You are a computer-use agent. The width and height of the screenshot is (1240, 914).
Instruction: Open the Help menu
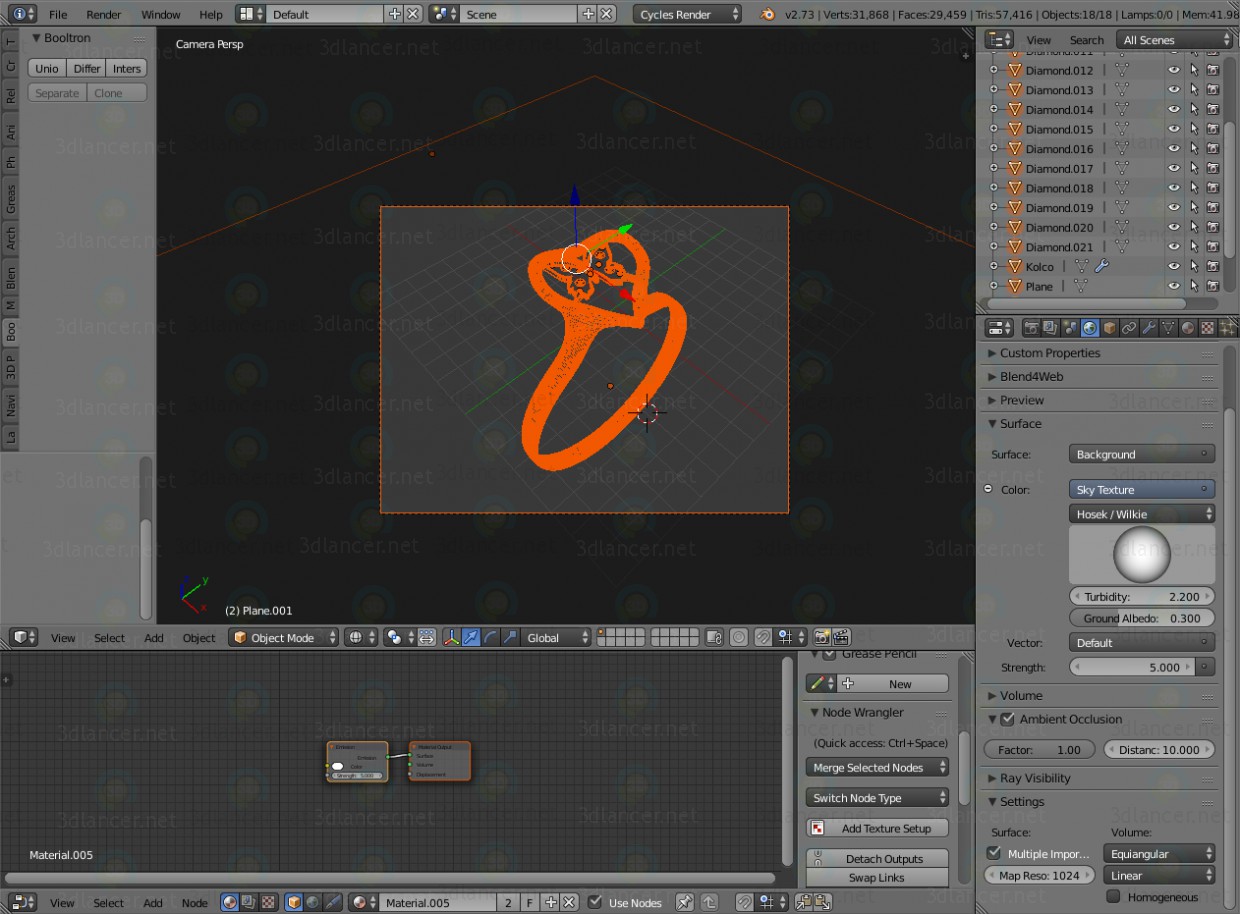[x=211, y=14]
